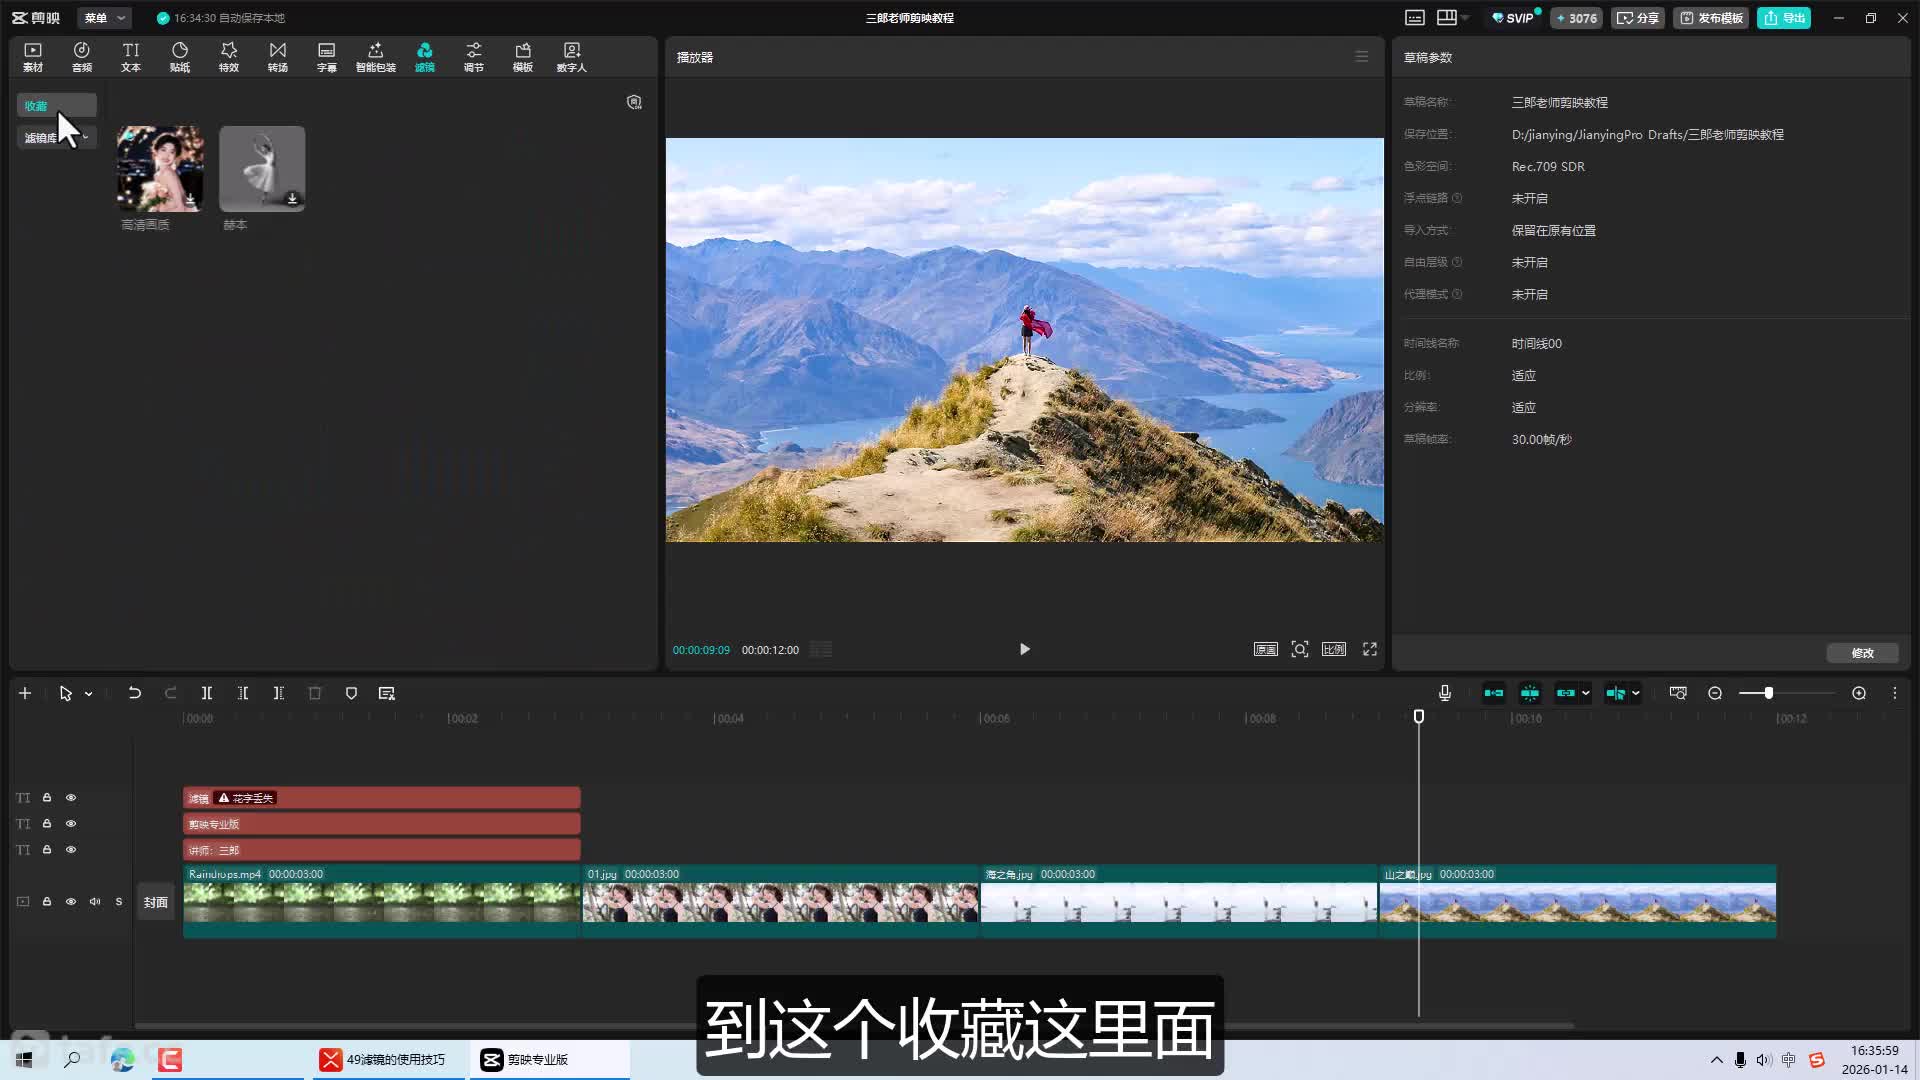Viewport: 1920px width, 1080px height.
Task: Open the 特效 (Effects) panel
Action: coord(228,56)
